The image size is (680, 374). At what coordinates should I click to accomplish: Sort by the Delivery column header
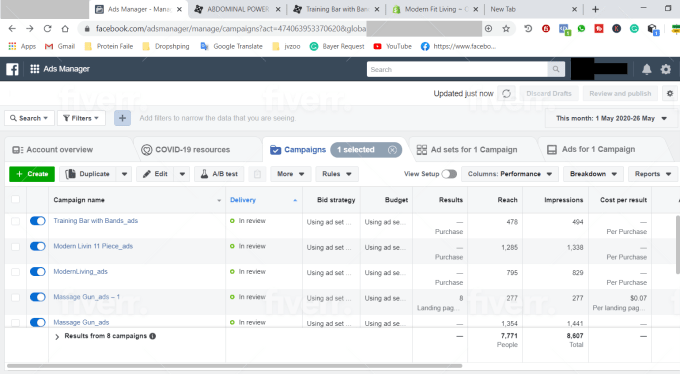243,200
